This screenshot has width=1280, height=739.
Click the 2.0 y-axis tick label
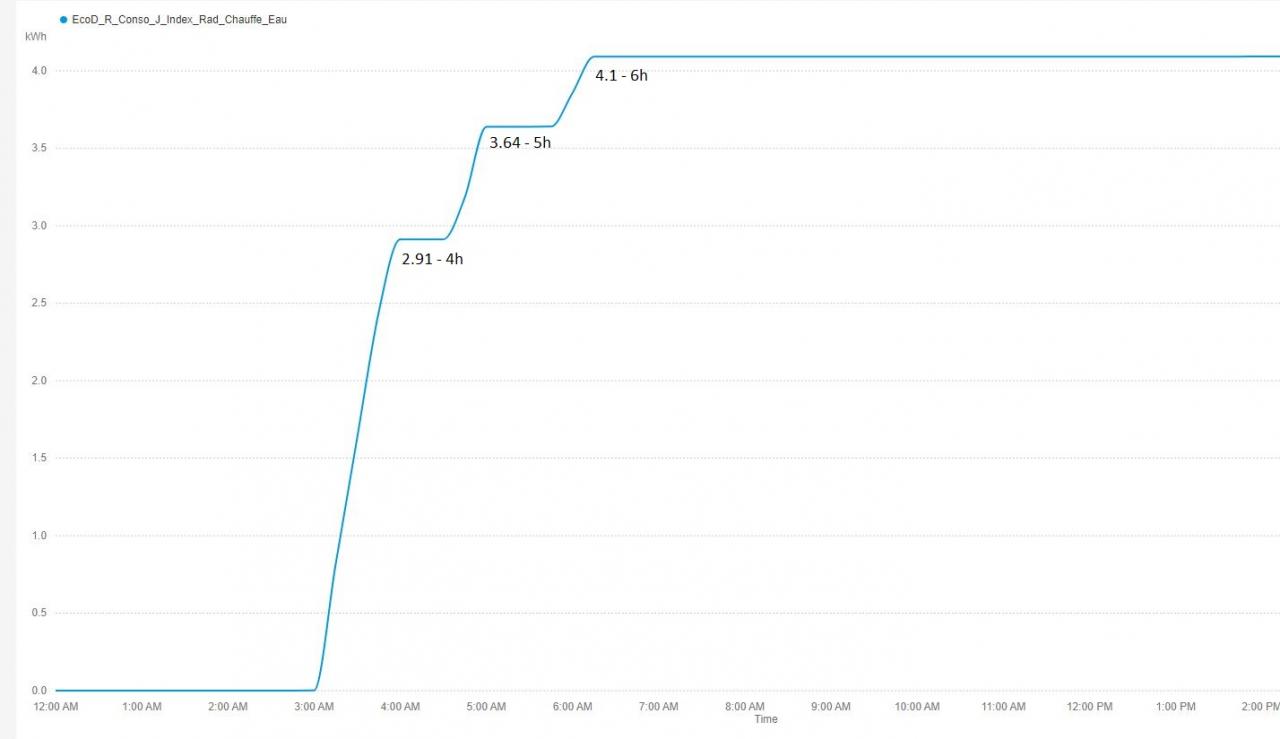click(39, 381)
